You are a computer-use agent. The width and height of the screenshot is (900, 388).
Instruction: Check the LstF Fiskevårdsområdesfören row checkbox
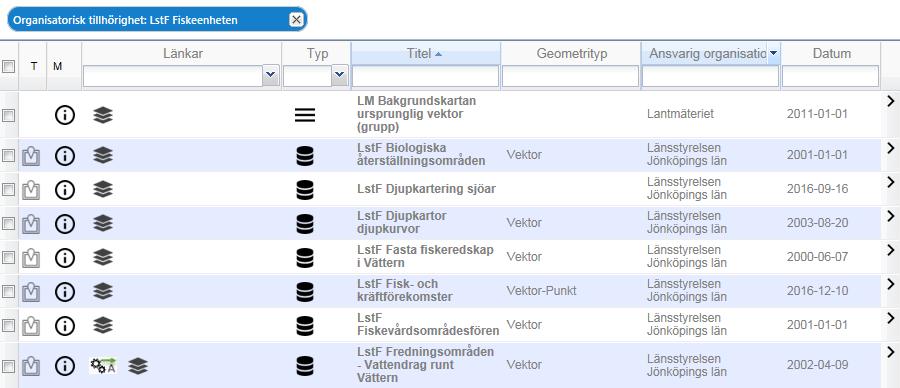(x=8, y=326)
